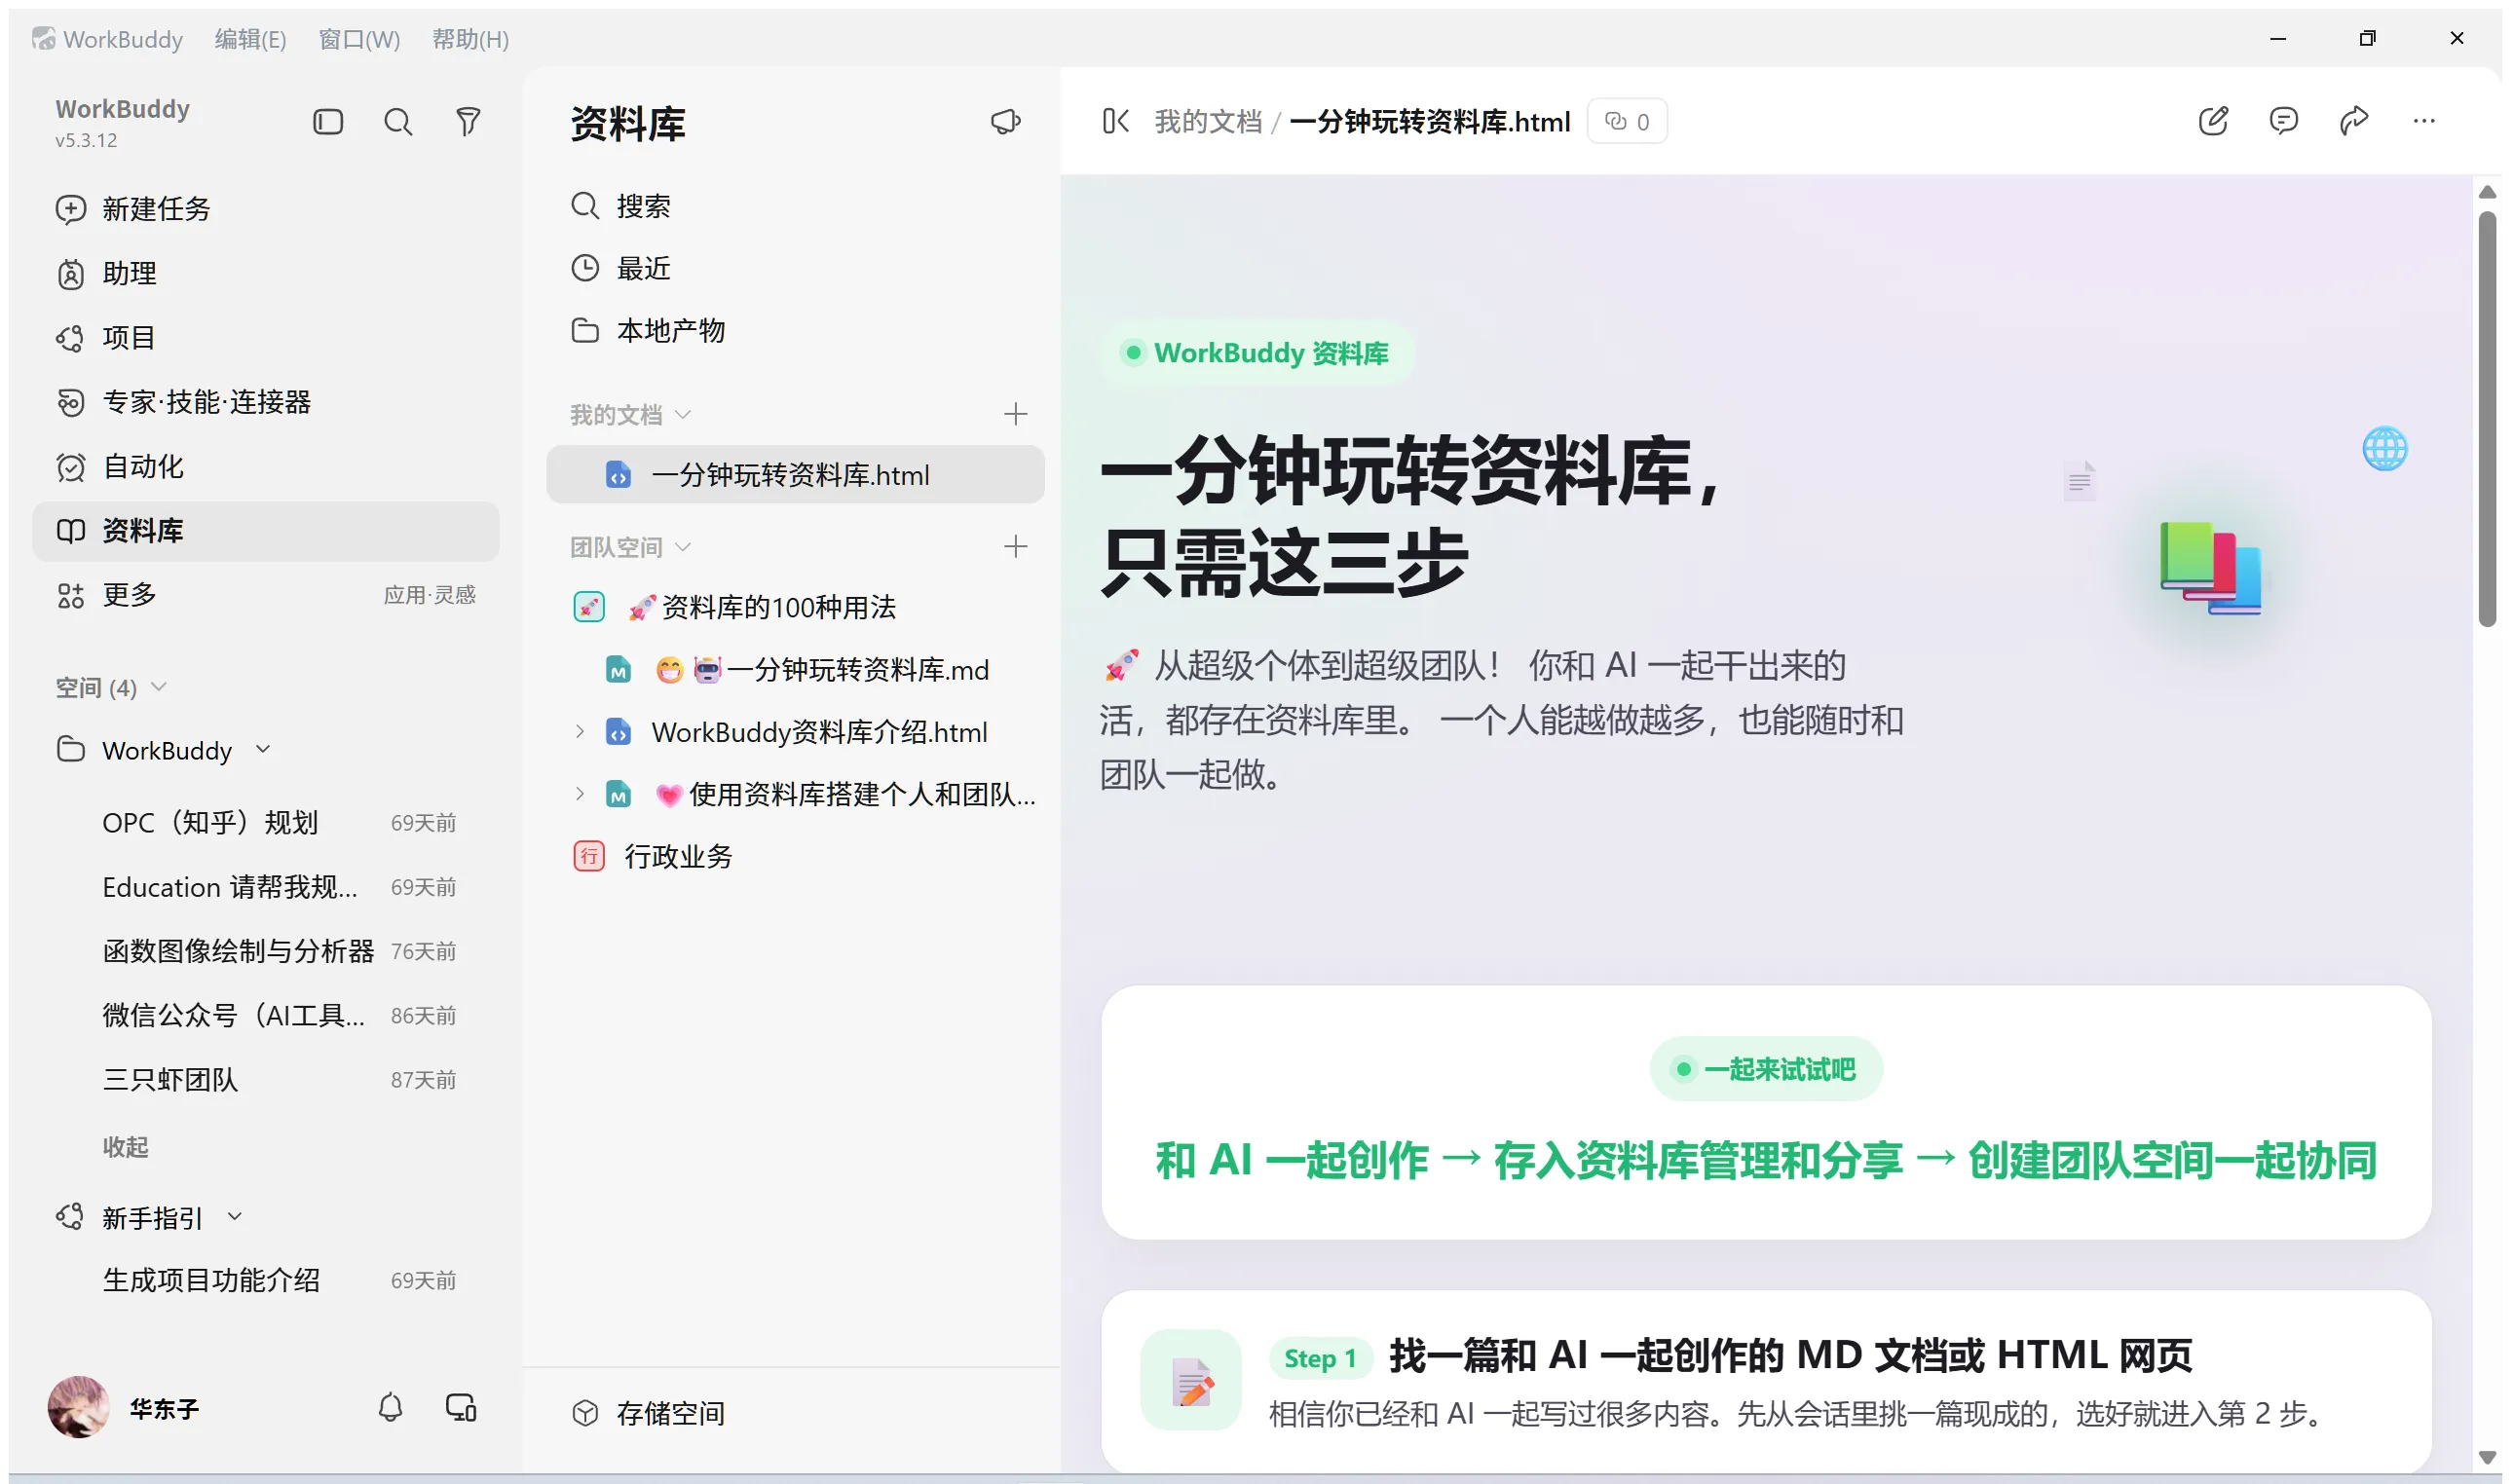Viewport: 2513px width, 1484px height.
Task: Open the 本地产物 folder
Action: [x=795, y=330]
